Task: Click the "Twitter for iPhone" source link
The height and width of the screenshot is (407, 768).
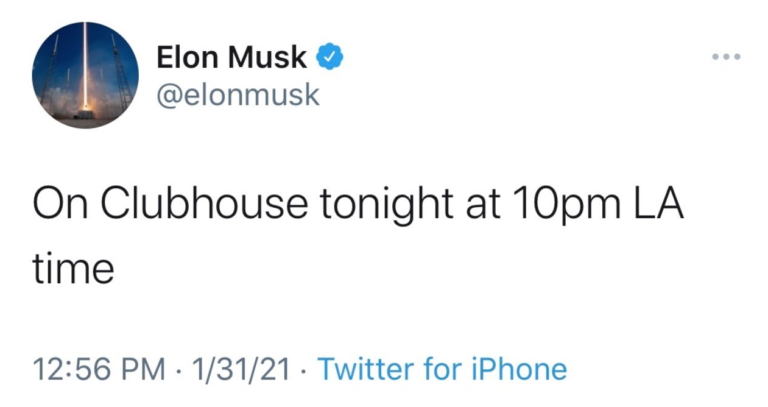Action: coord(441,369)
